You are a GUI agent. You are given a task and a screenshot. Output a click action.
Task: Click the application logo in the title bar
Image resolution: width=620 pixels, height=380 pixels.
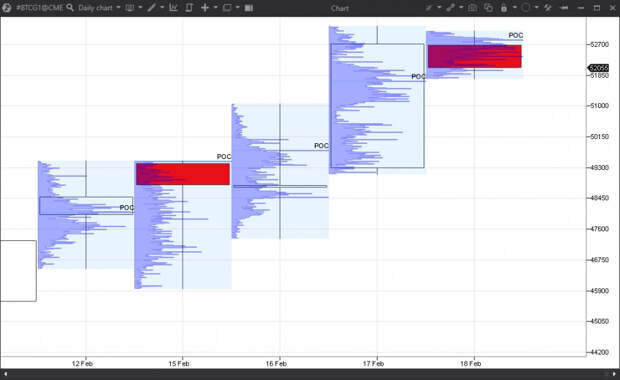click(6, 8)
